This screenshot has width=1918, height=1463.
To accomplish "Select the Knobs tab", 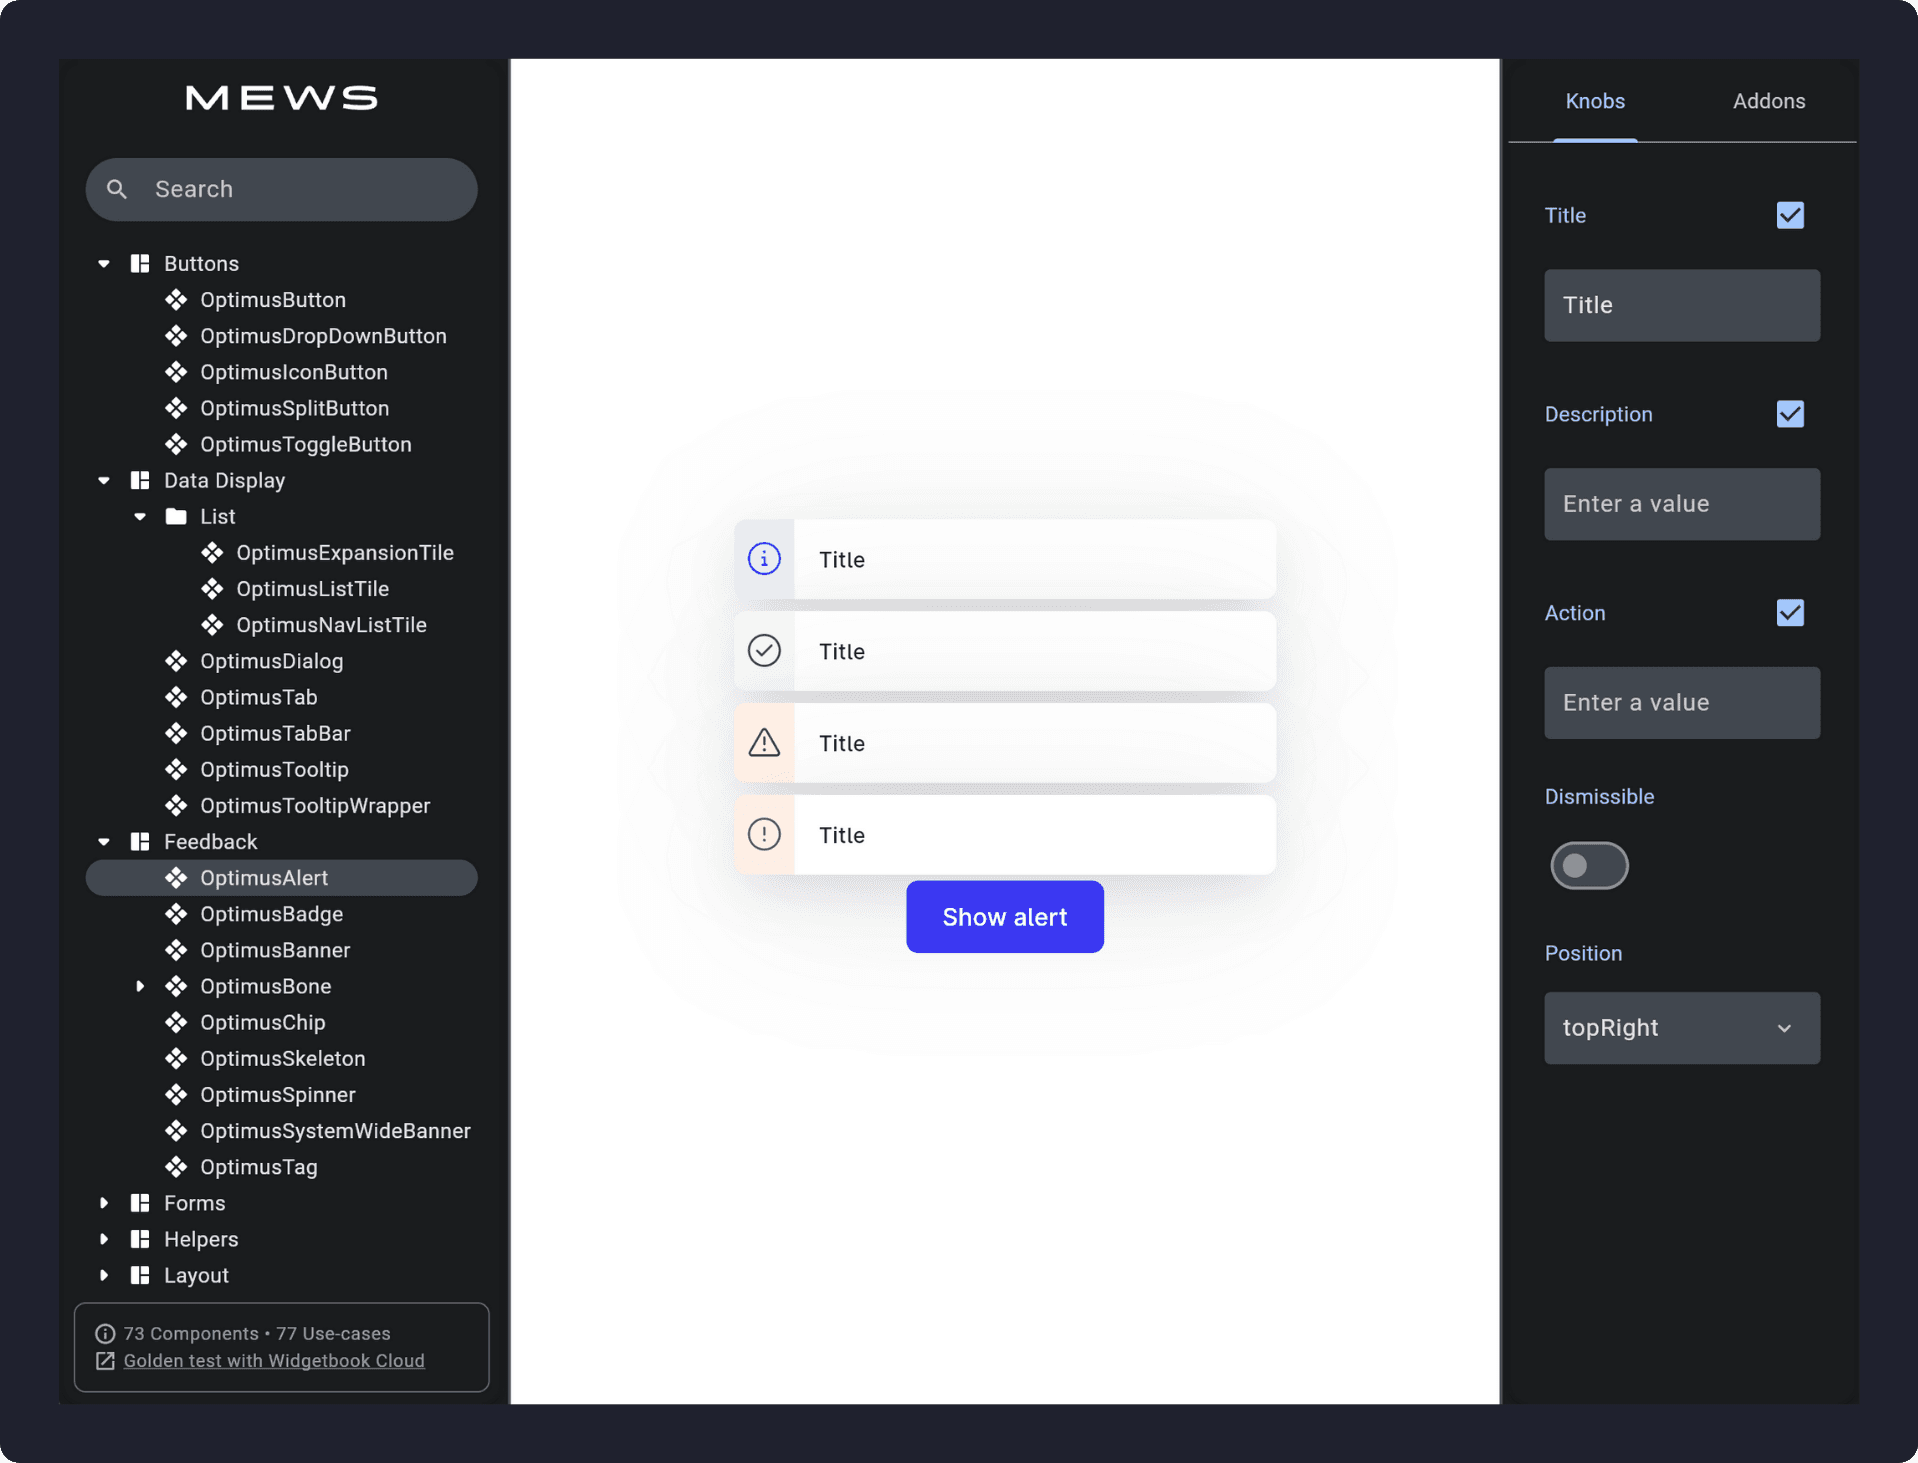I will (1594, 101).
